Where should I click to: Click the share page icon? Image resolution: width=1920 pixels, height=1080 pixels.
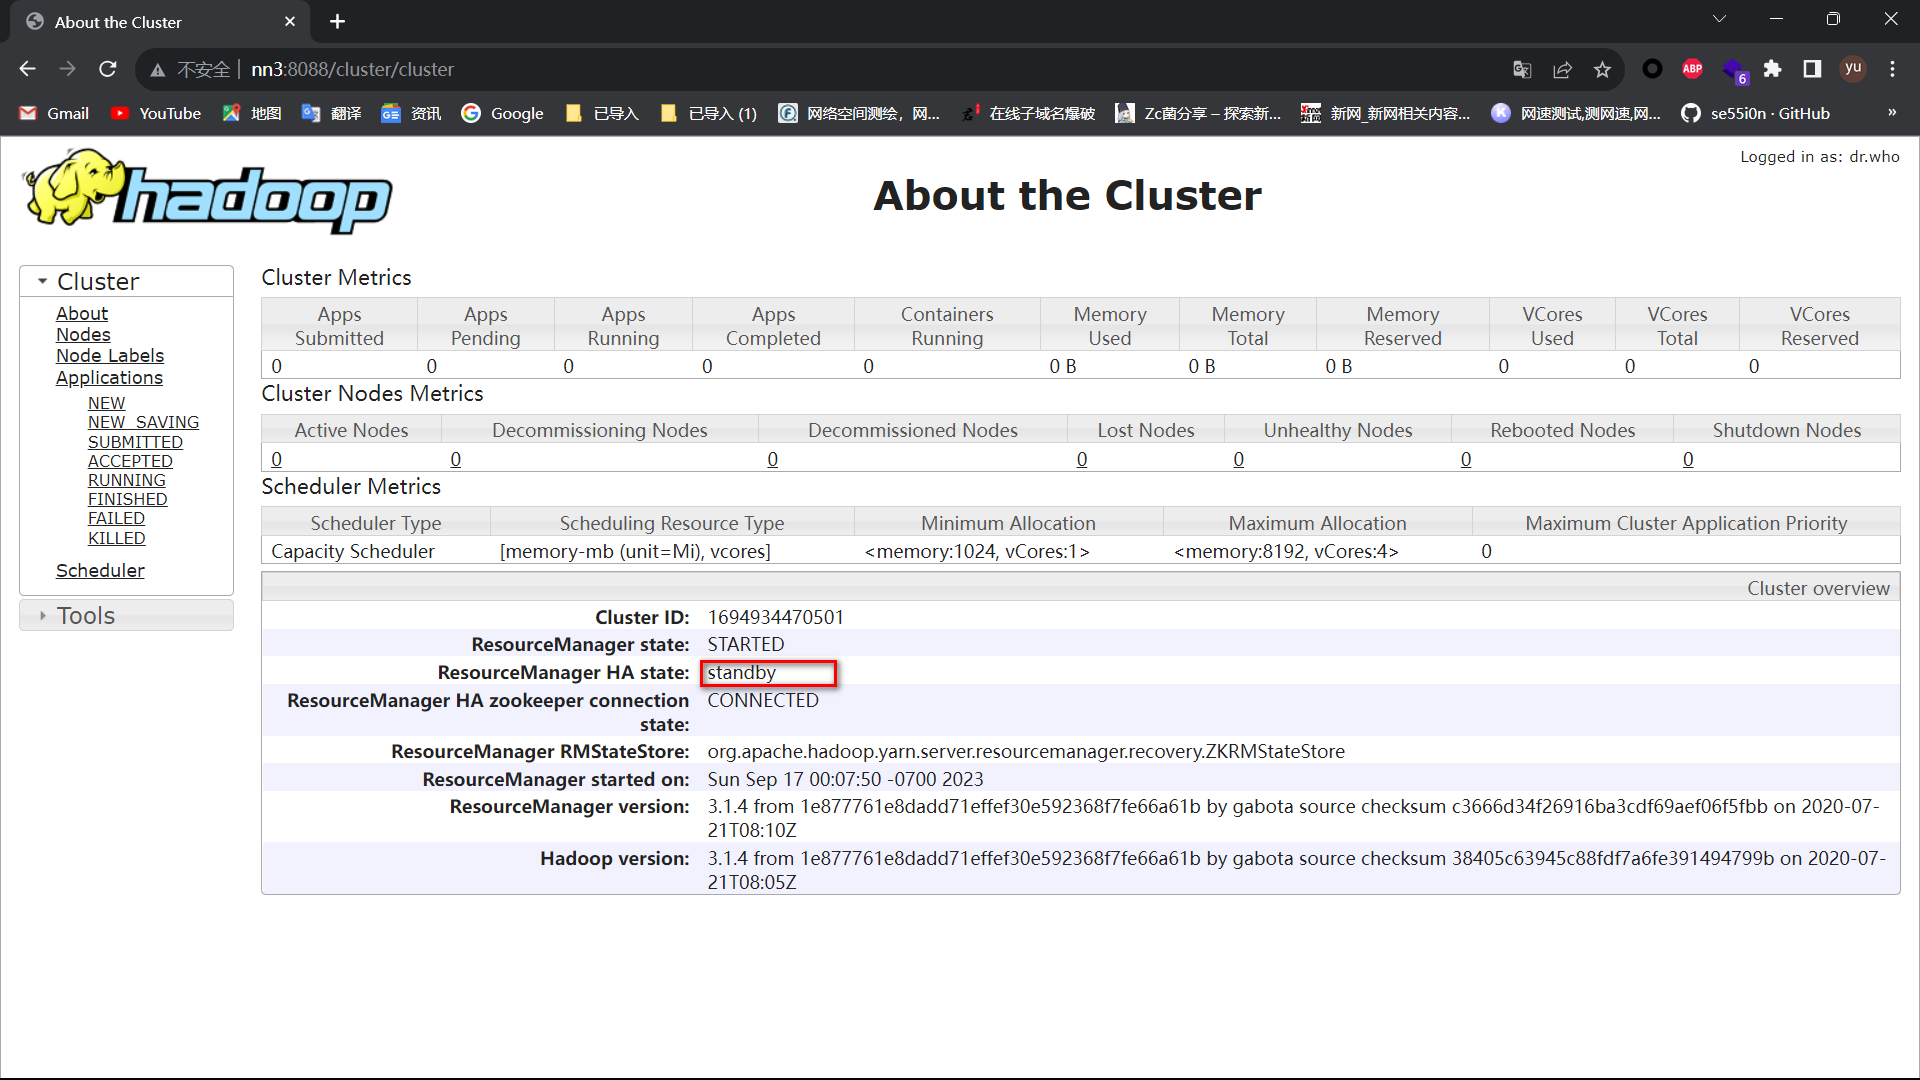[x=1562, y=69]
